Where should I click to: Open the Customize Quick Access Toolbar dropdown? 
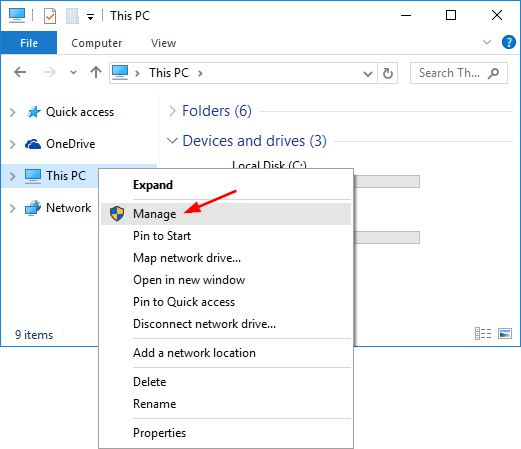coord(90,17)
